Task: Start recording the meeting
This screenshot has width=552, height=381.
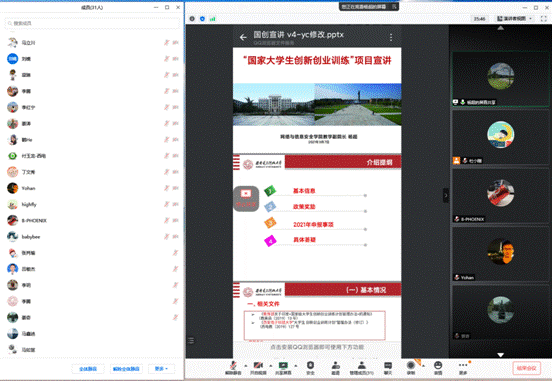Action: coord(411,368)
